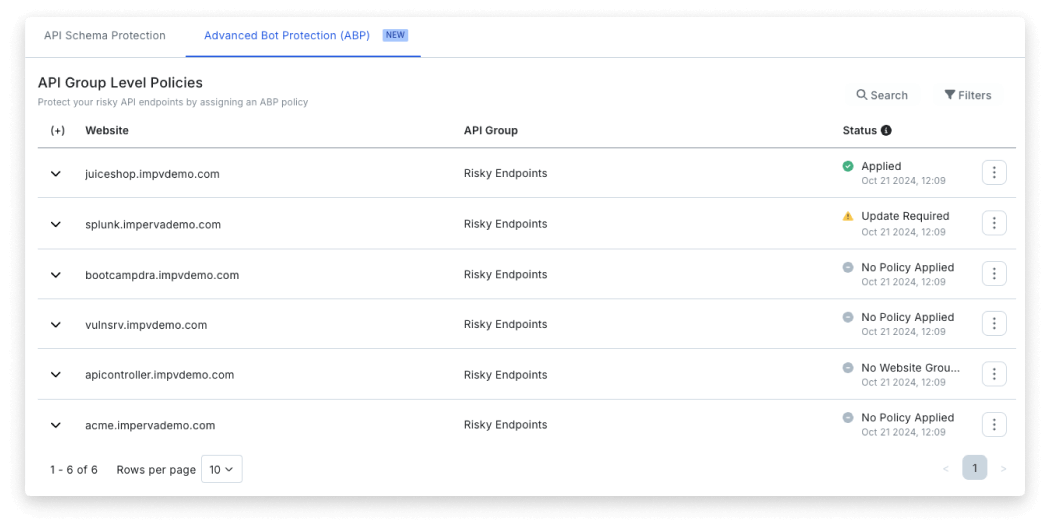Expand all rows with the (+) header

pos(58,130)
